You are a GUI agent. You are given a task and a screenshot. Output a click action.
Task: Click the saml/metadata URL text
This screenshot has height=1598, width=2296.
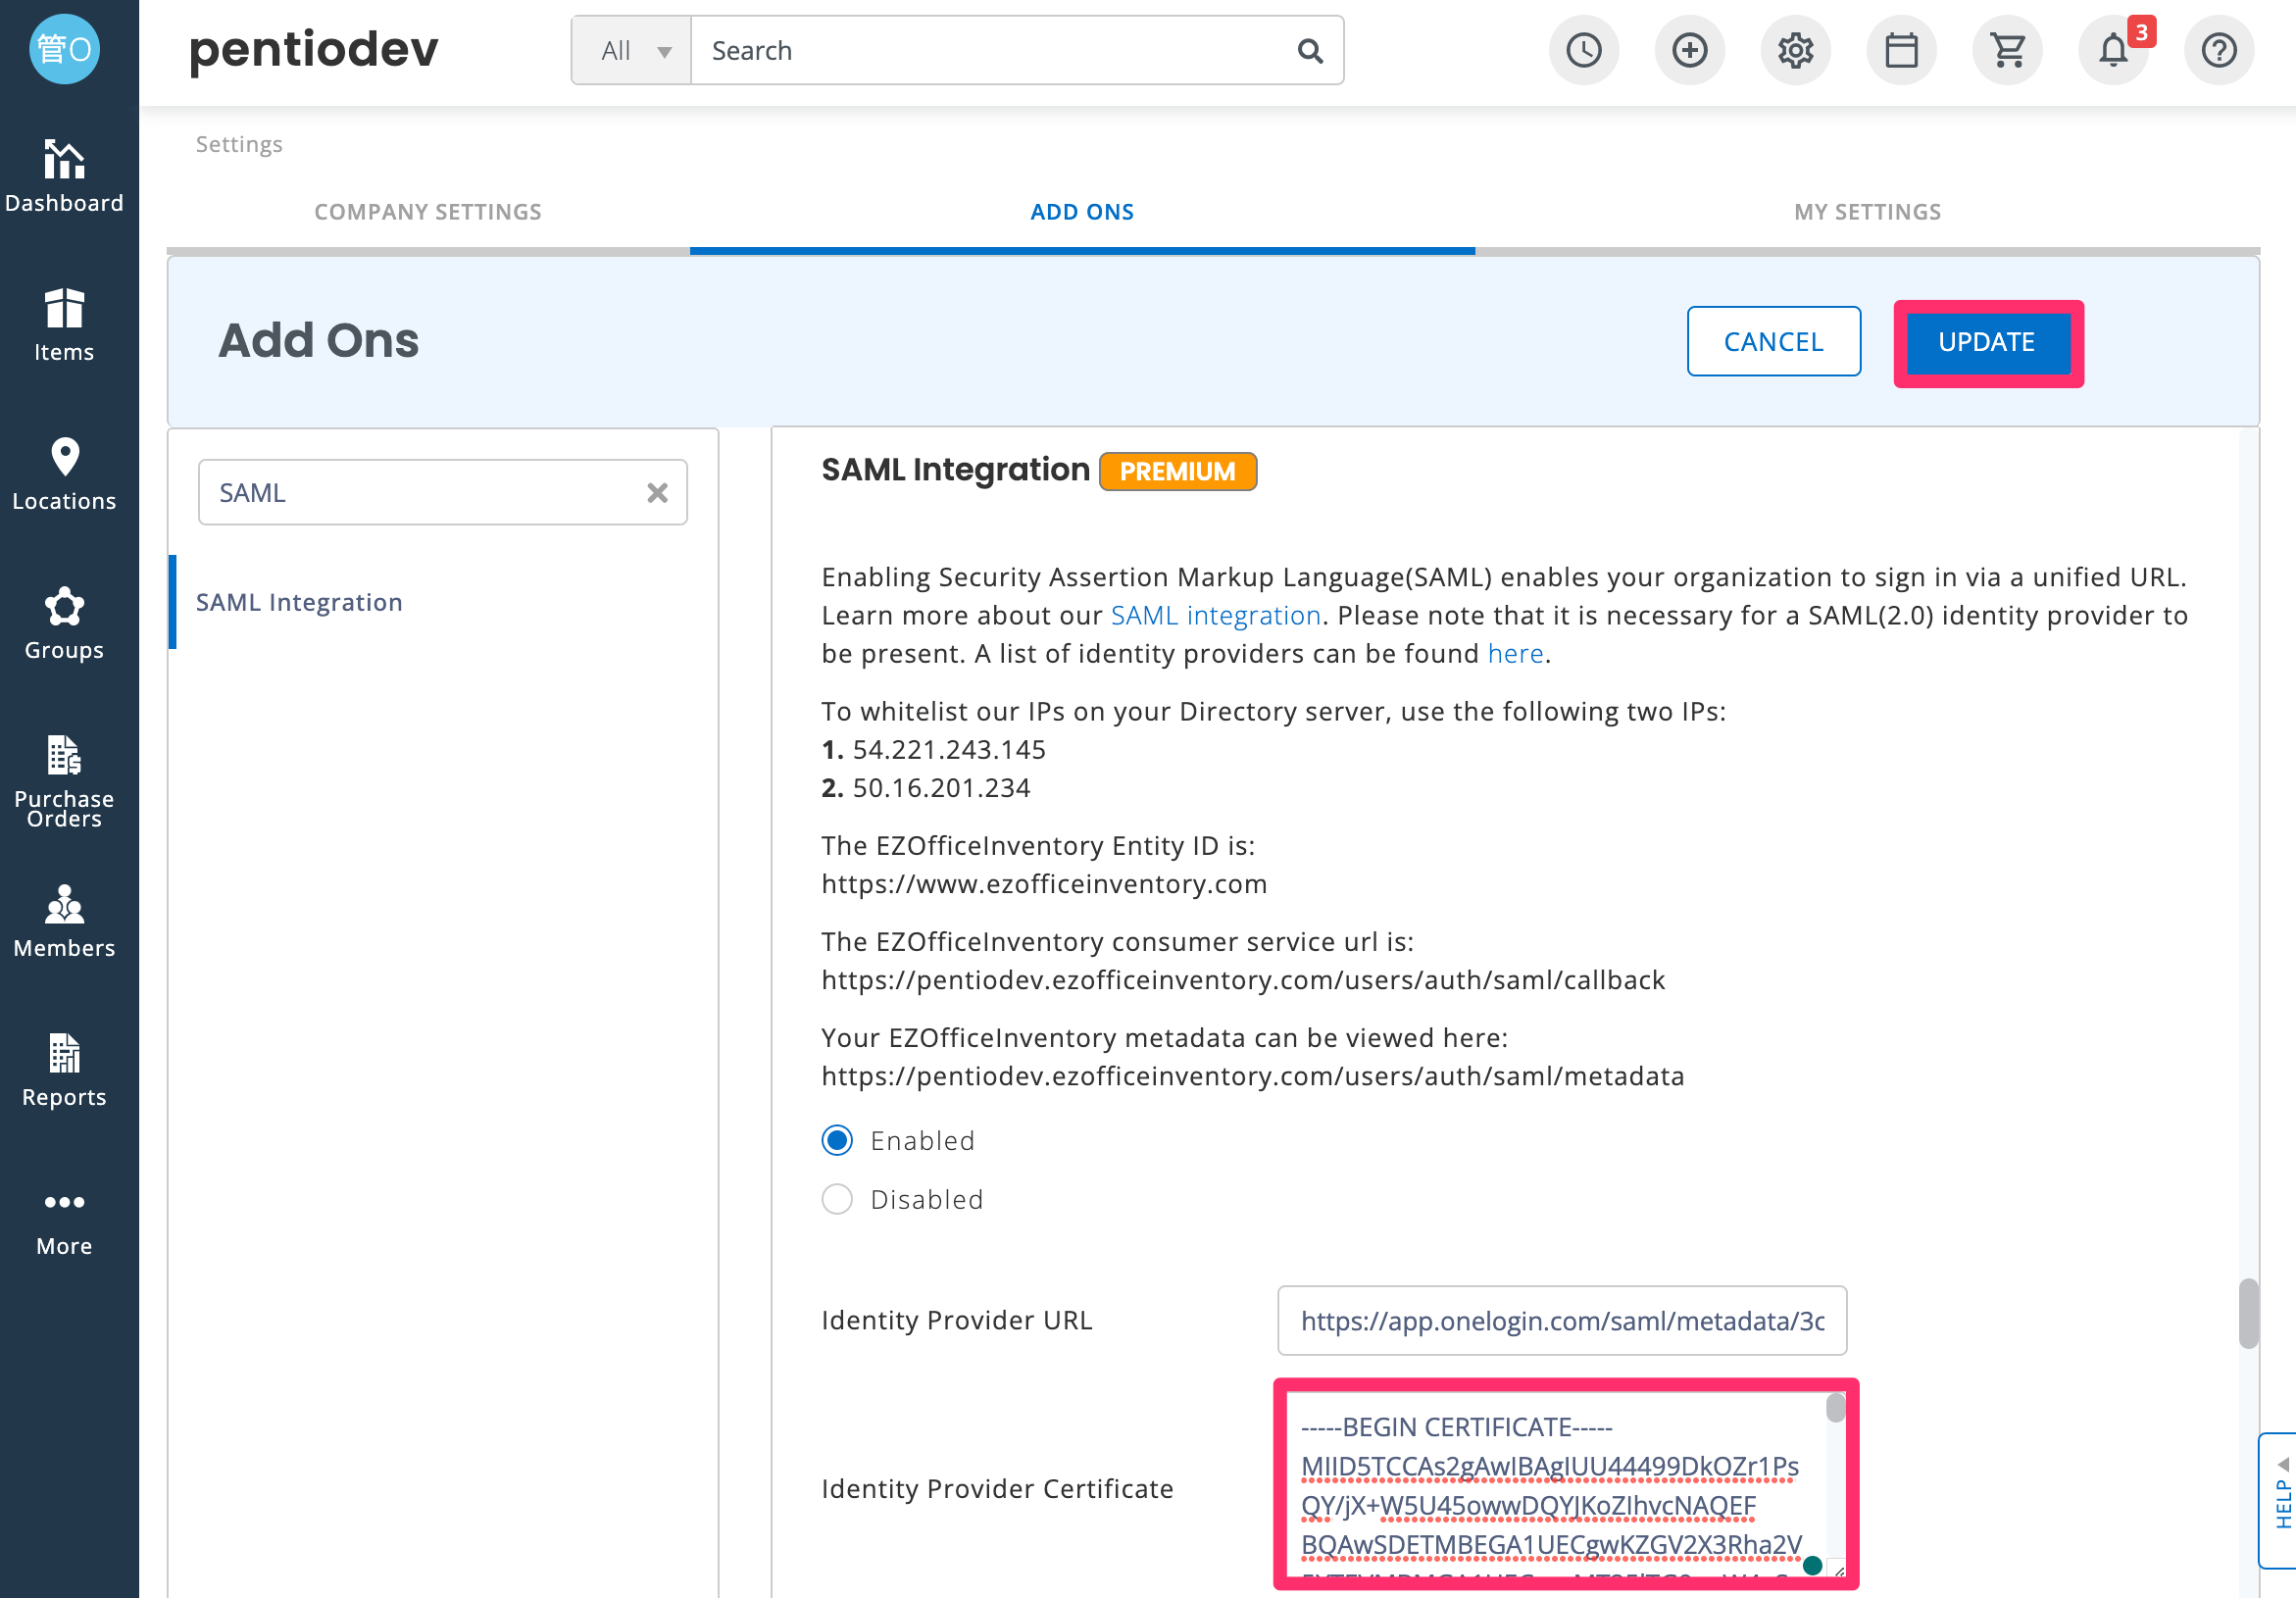[1253, 1076]
